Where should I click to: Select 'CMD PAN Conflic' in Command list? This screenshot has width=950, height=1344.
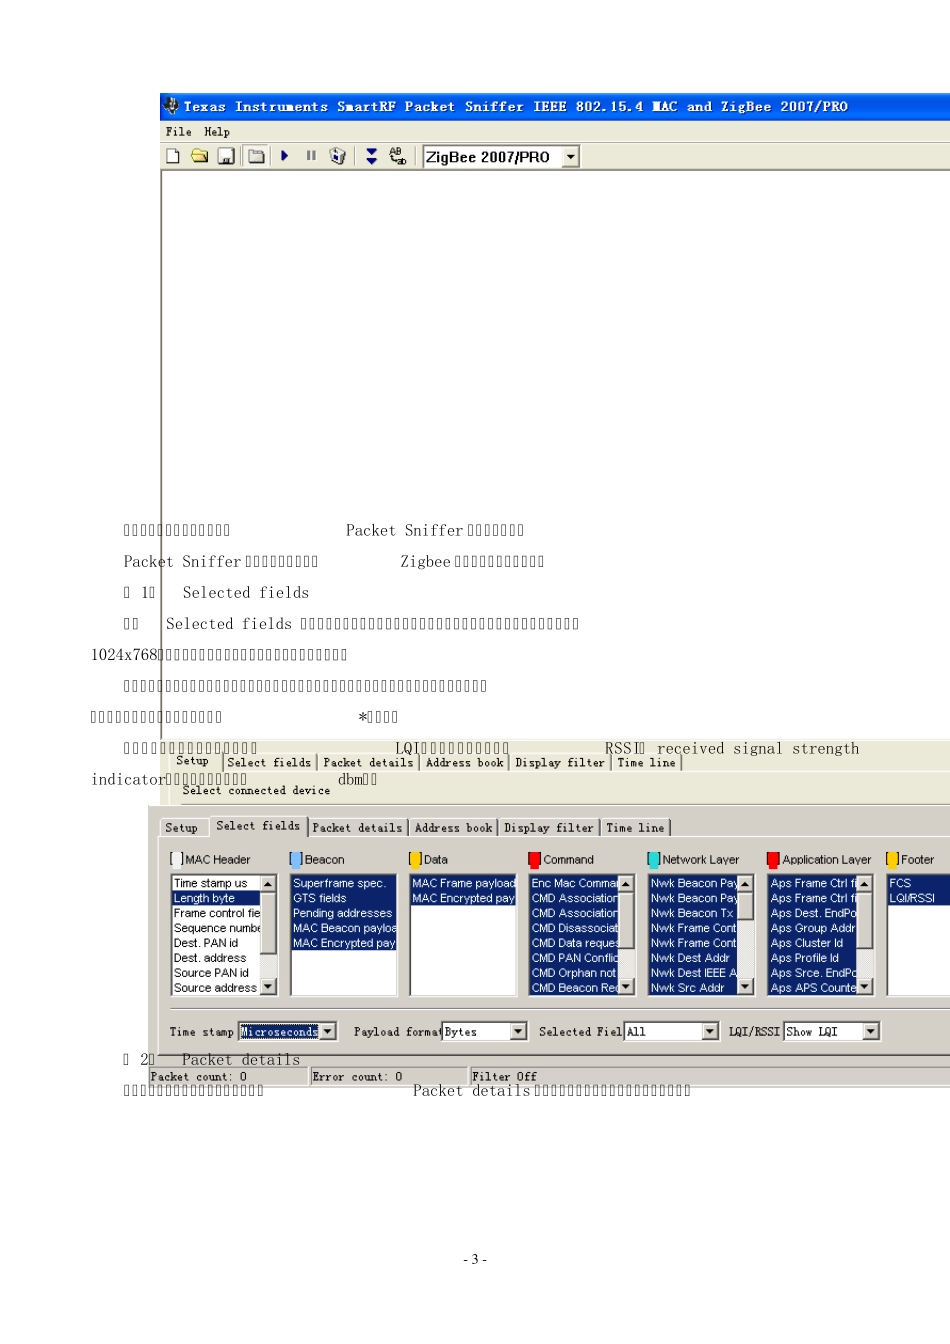tap(574, 958)
